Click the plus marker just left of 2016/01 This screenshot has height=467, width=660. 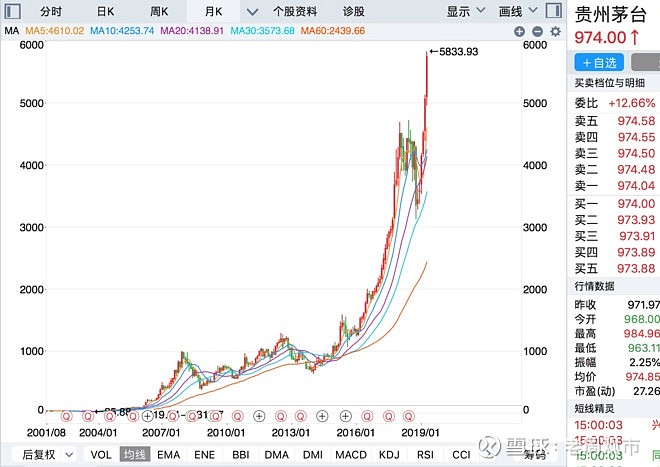[x=345, y=416]
